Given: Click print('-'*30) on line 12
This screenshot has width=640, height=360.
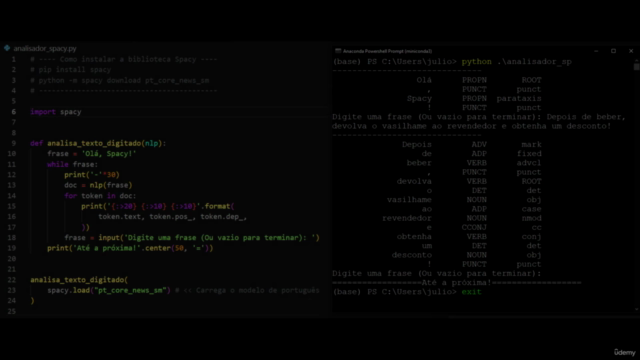Looking at the screenshot, I should 92,175.
